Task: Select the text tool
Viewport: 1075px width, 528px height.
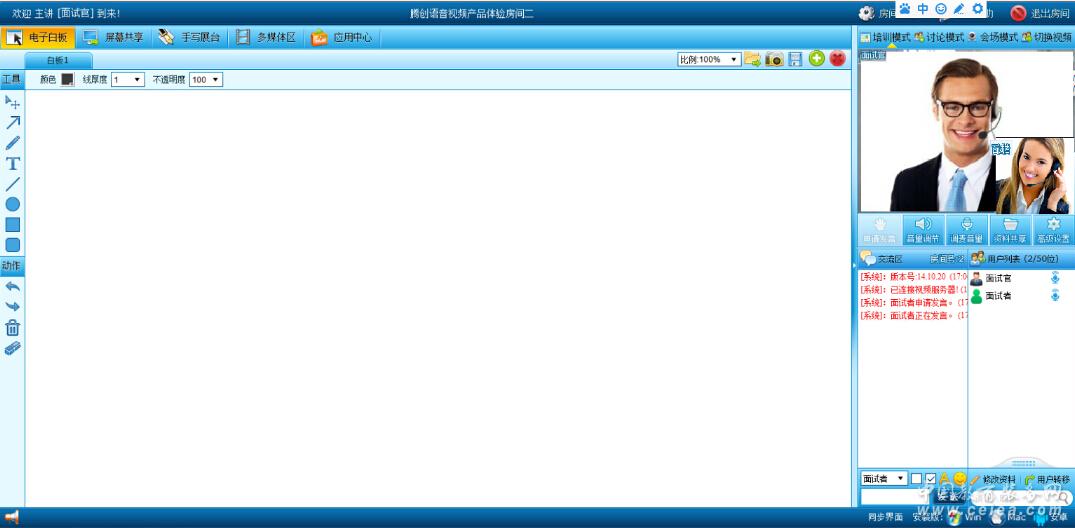Action: click(x=13, y=164)
